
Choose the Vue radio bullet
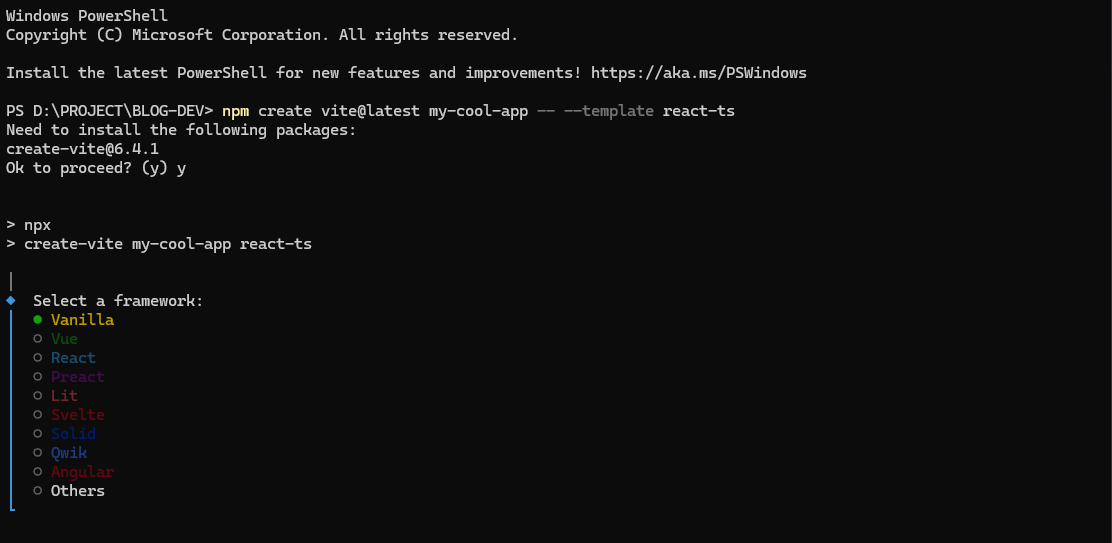click(37, 339)
